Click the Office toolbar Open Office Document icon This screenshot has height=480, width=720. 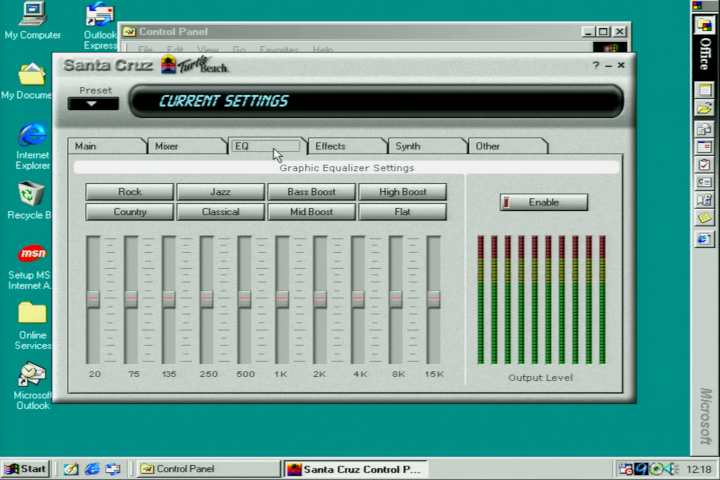(705, 109)
